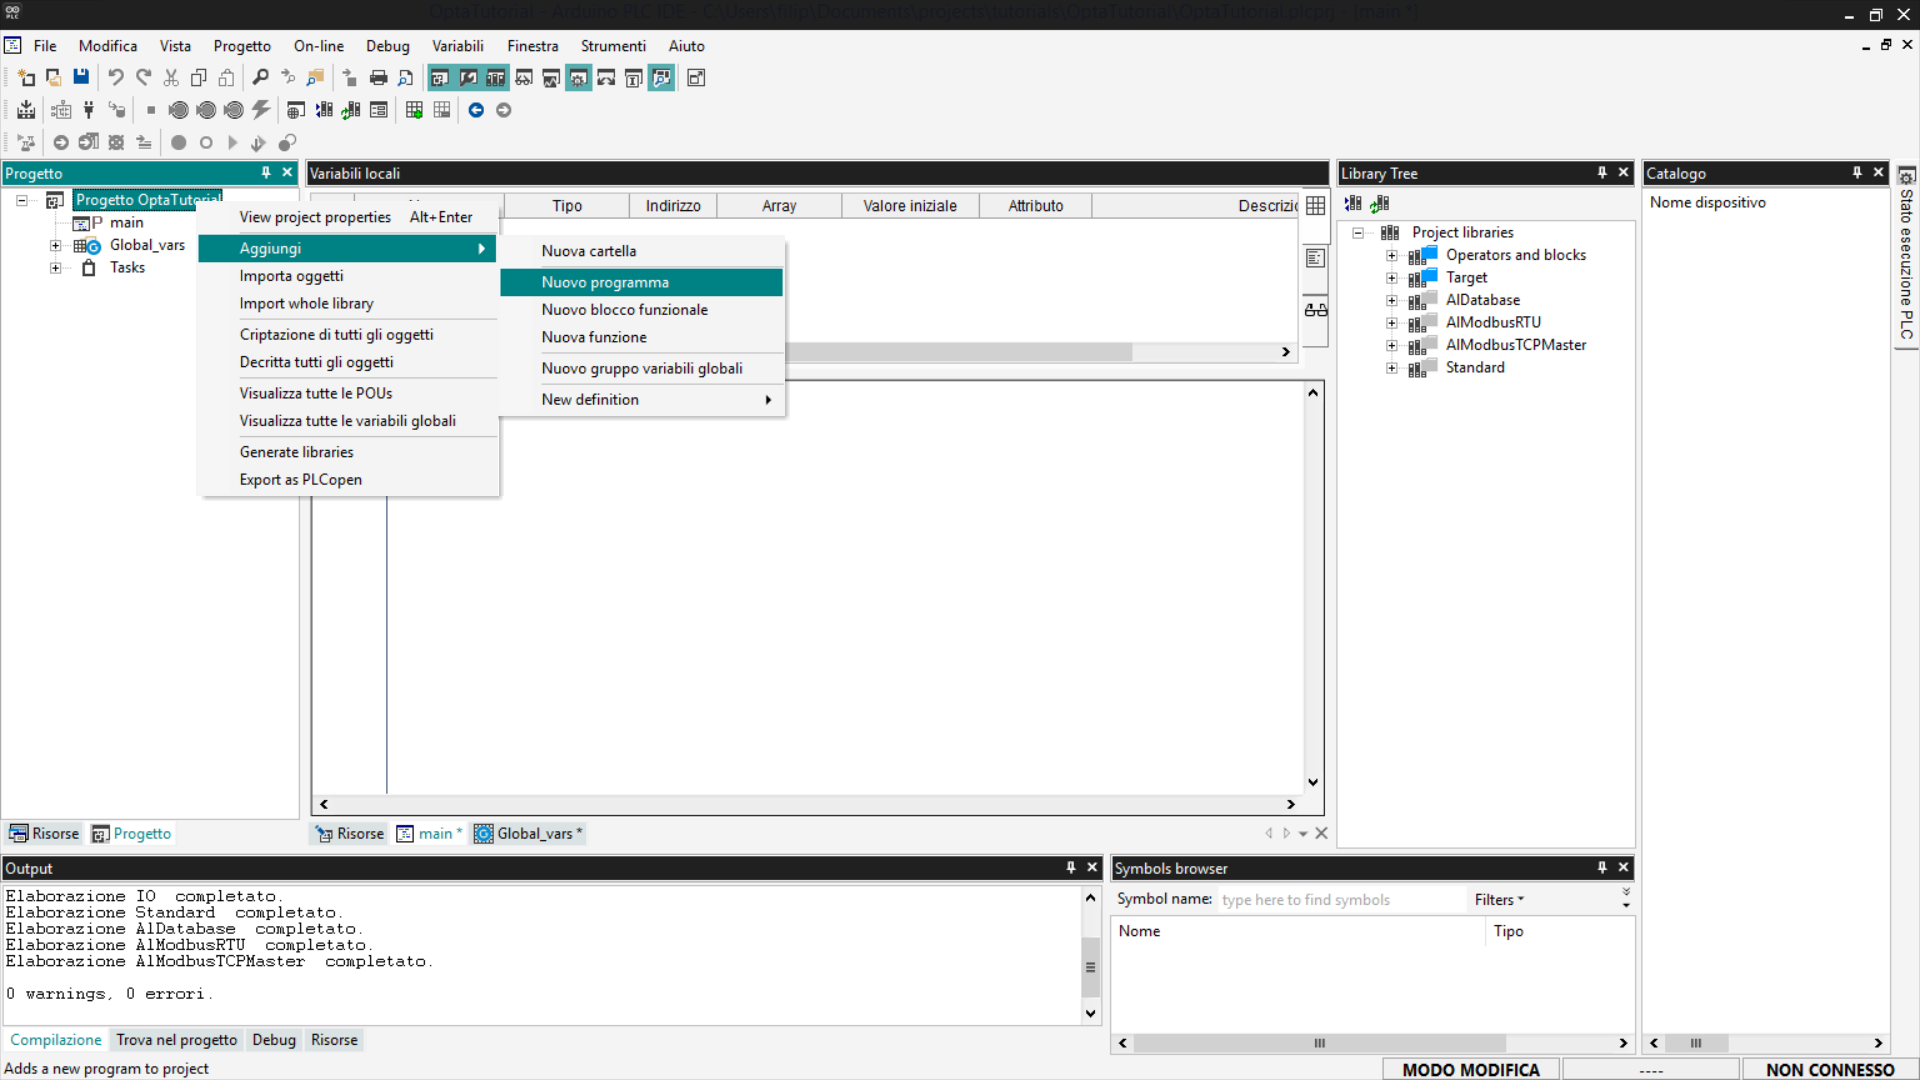Click the Print toolbar icon
1920x1080 pixels.
(378, 77)
